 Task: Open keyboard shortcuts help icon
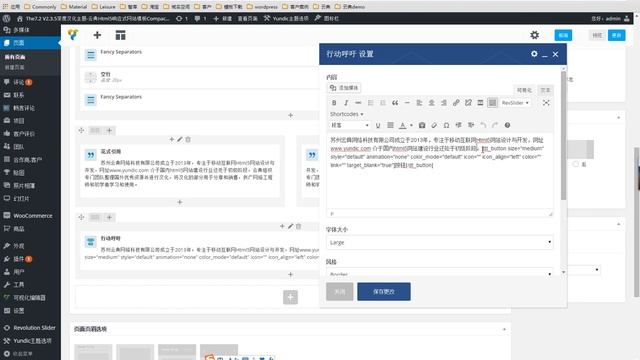point(507,125)
